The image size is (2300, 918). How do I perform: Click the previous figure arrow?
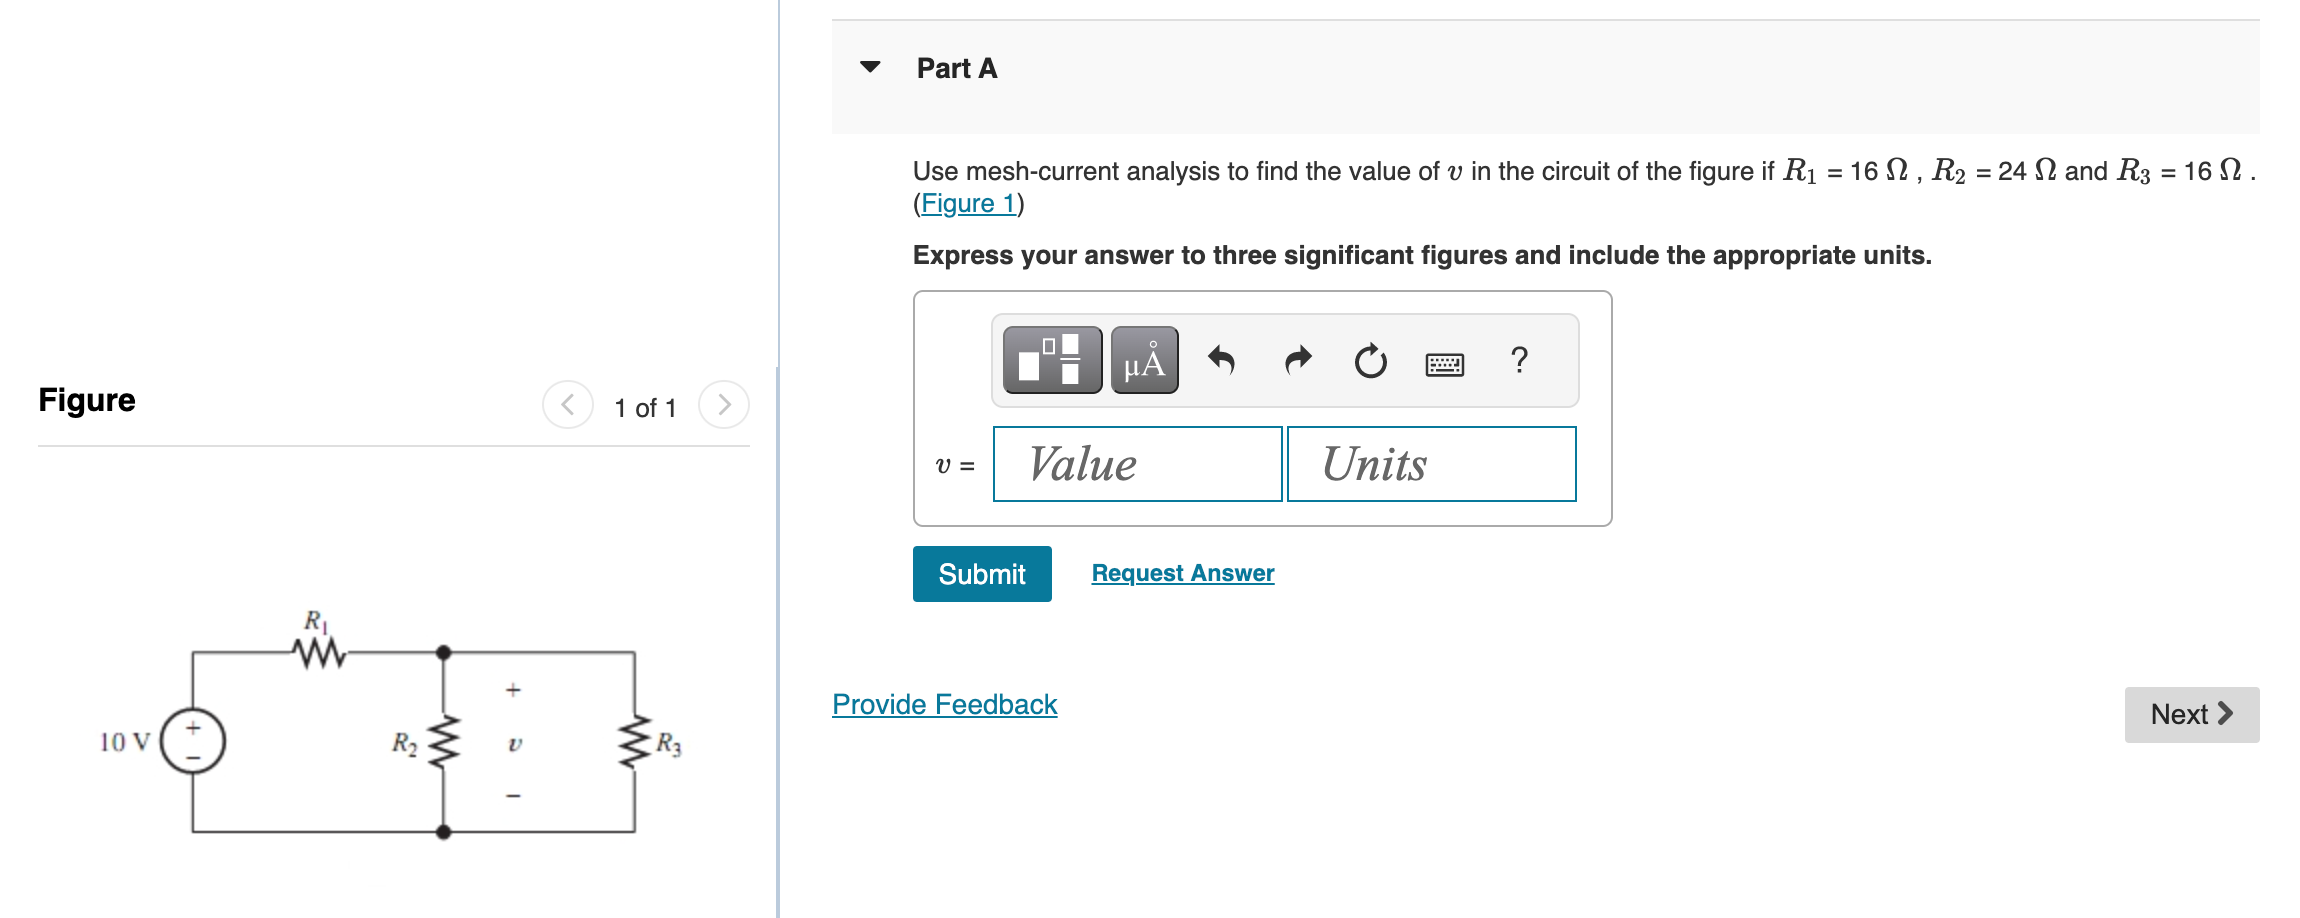566,405
